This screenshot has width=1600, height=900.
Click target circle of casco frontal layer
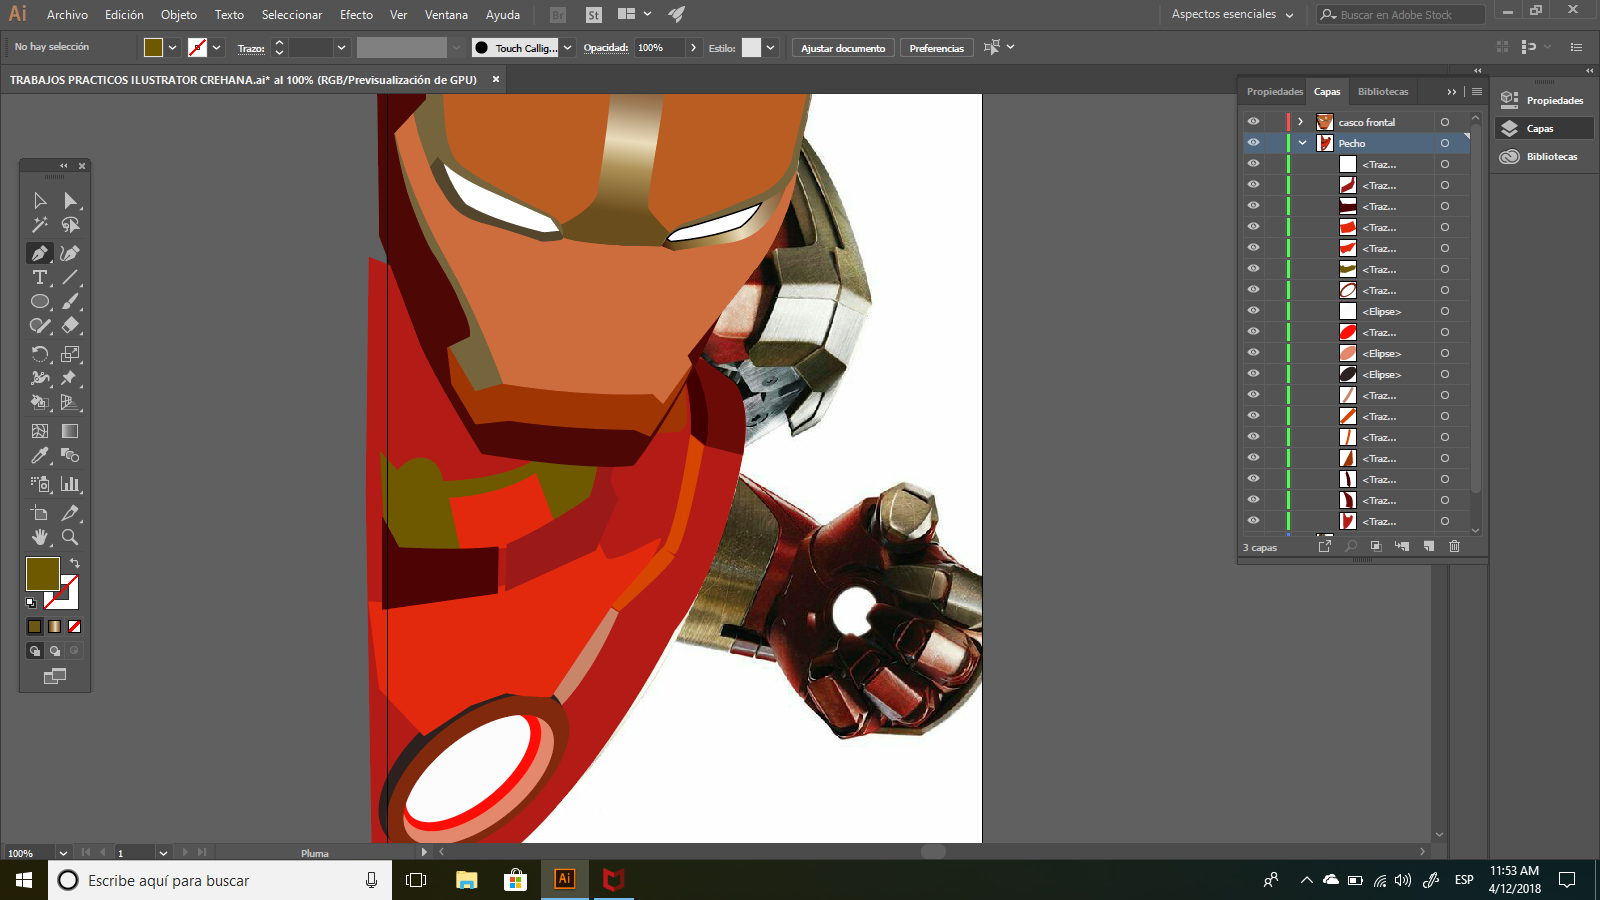(x=1445, y=122)
